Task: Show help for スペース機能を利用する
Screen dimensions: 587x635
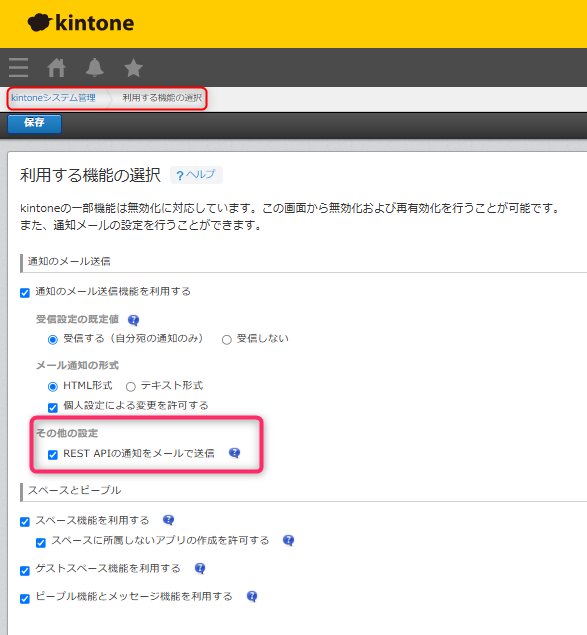Action: pyautogui.click(x=168, y=520)
